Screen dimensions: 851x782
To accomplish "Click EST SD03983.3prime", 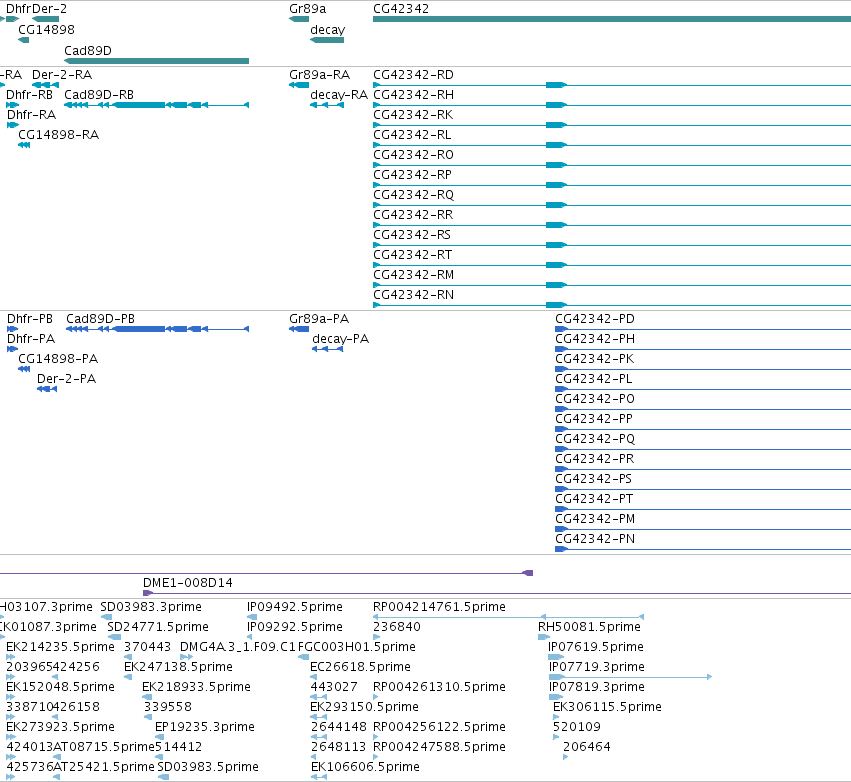I will click(151, 607).
